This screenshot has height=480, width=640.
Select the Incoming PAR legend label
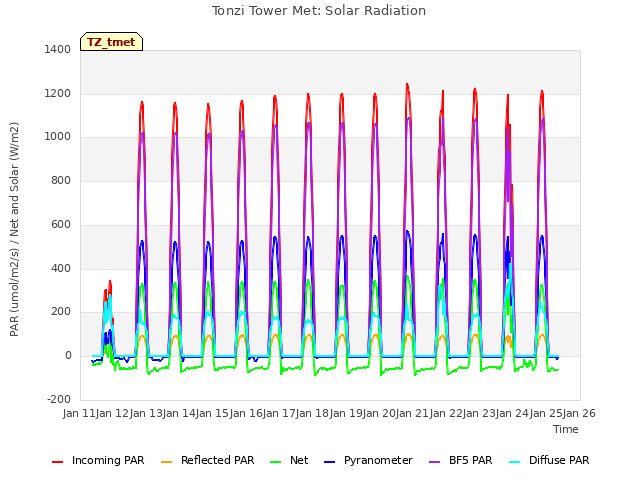click(108, 460)
